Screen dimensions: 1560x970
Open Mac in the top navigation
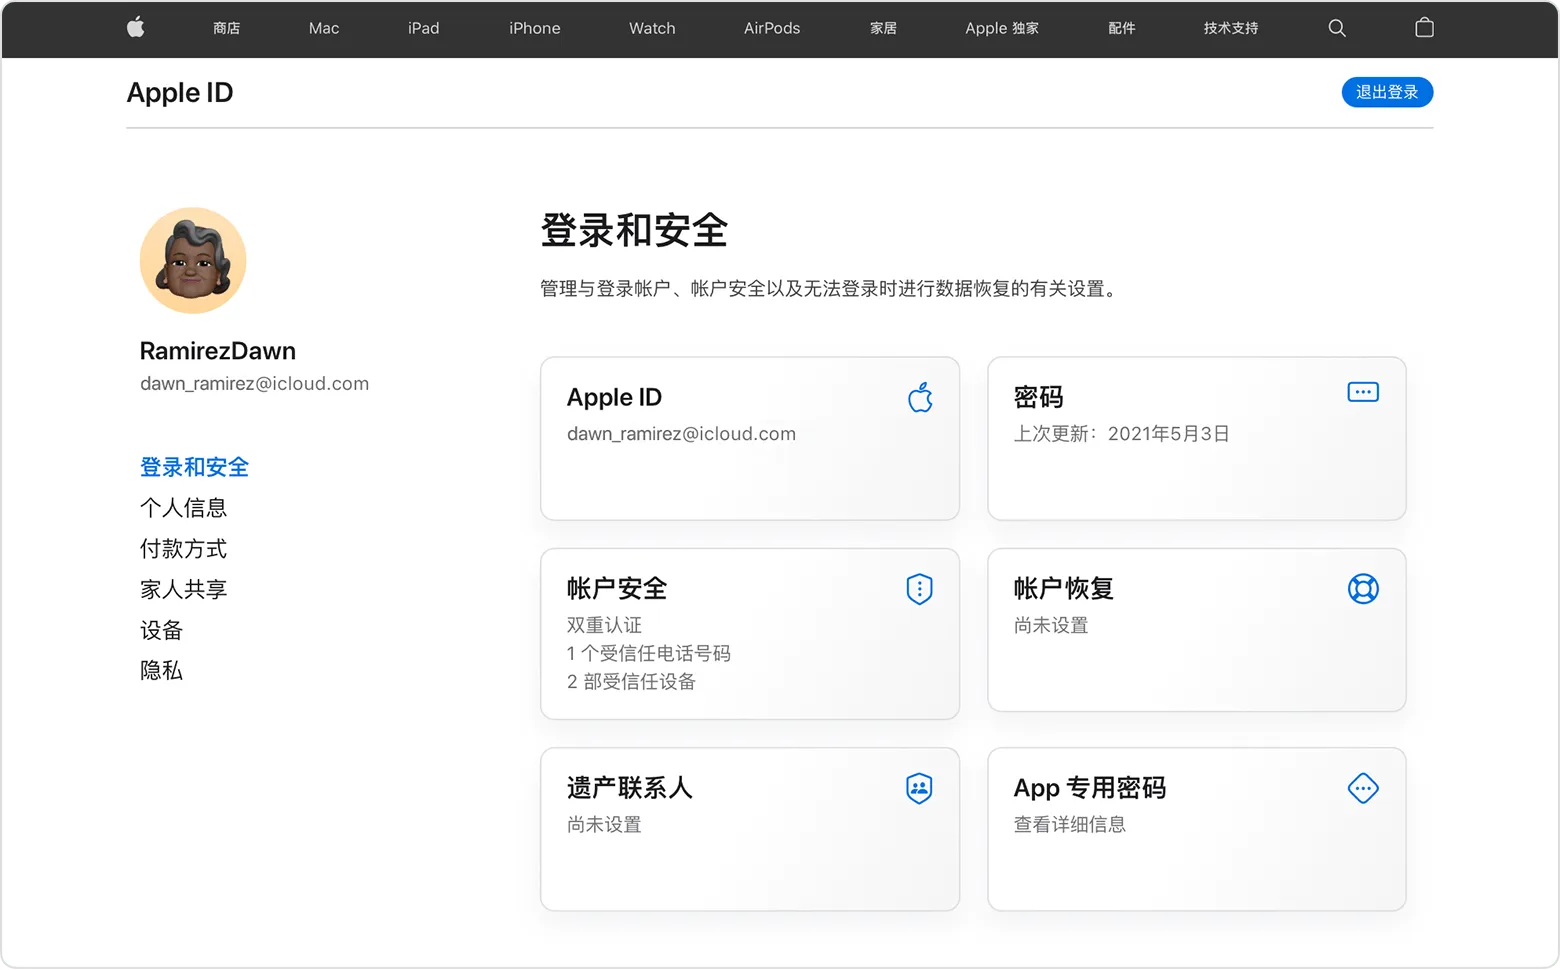click(324, 28)
